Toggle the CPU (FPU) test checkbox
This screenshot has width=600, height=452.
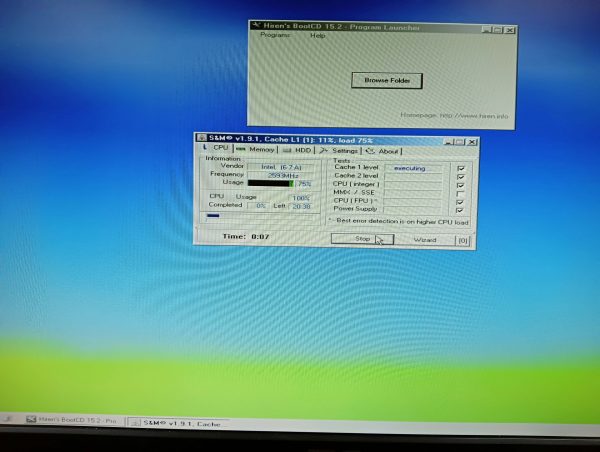click(x=461, y=202)
